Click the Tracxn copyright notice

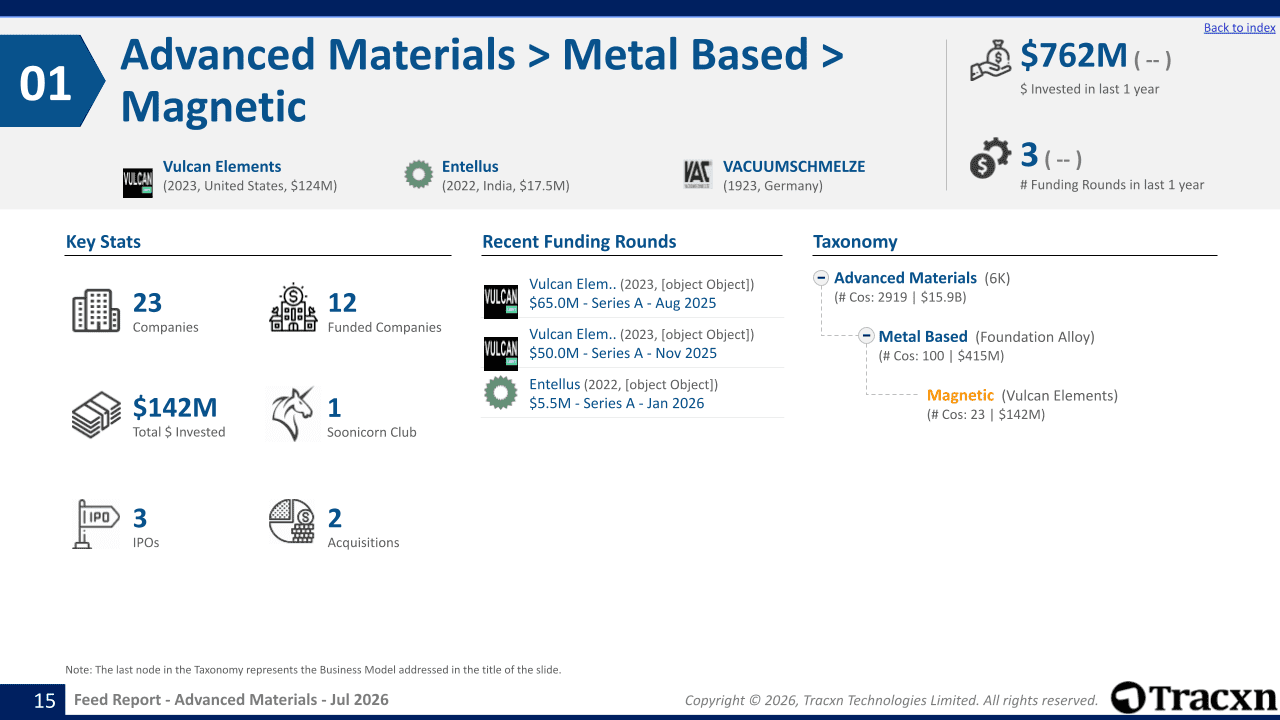click(891, 700)
